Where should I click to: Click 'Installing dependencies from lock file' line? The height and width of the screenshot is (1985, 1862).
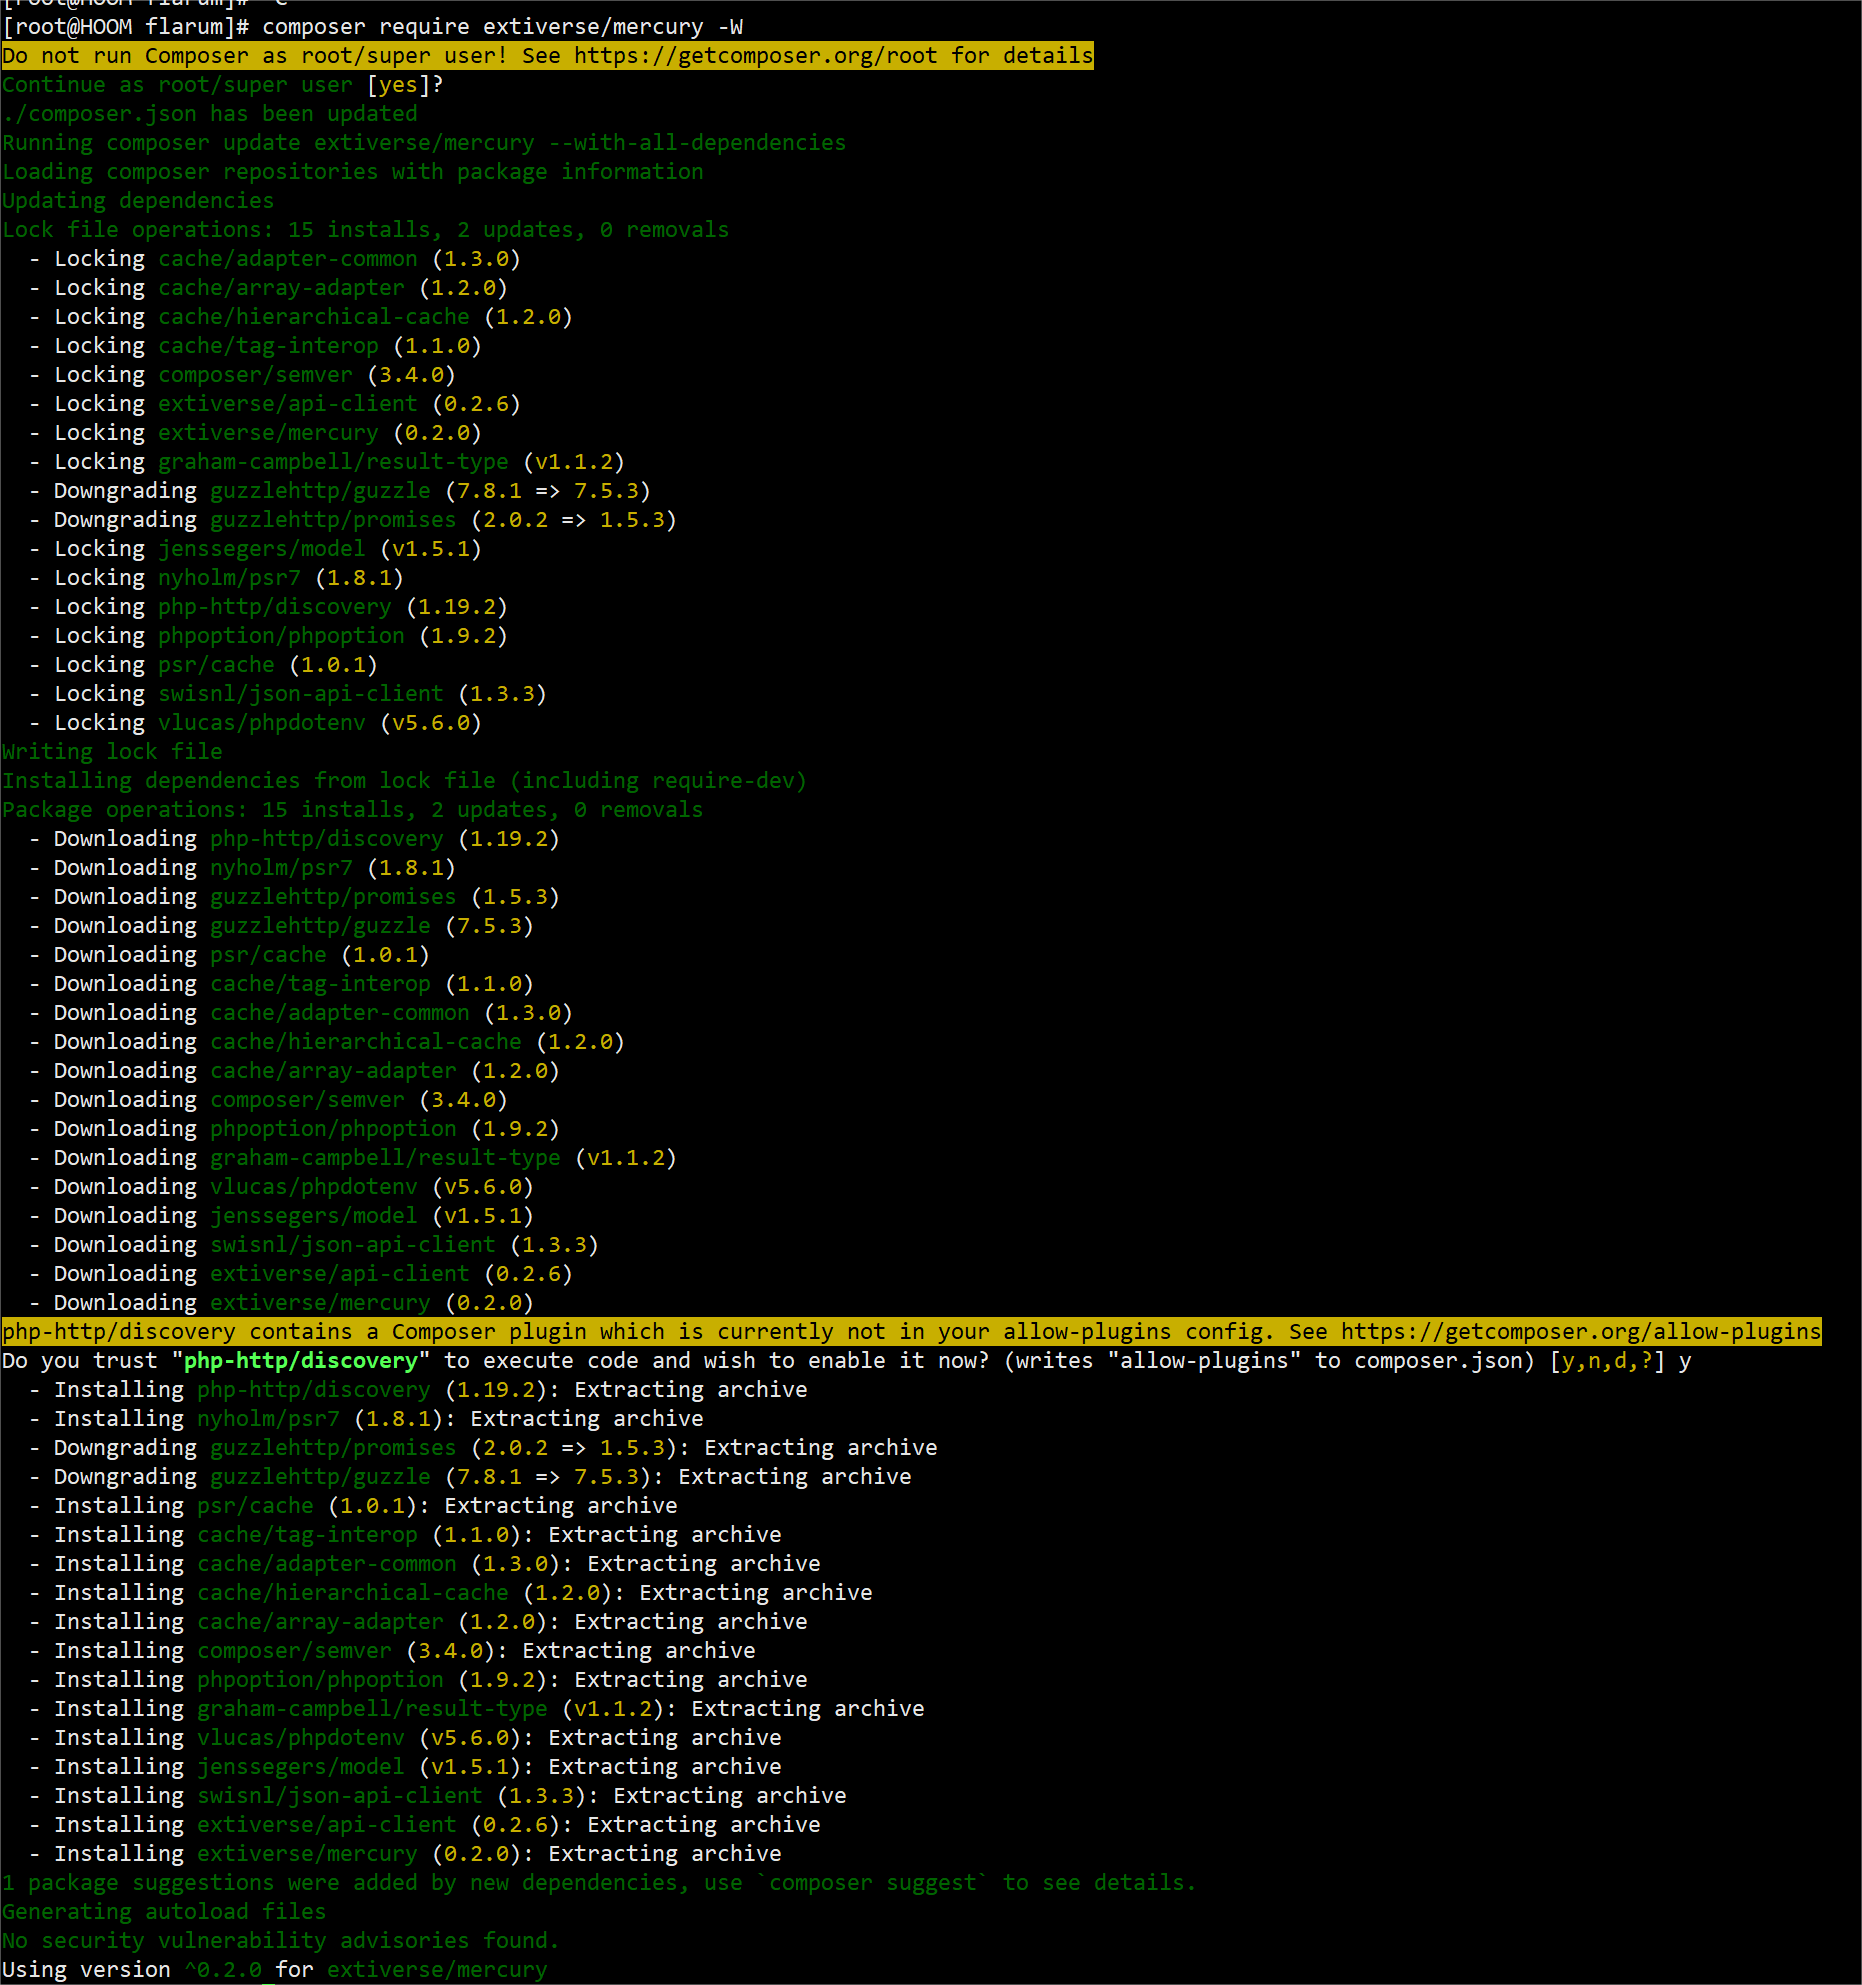coord(404,781)
